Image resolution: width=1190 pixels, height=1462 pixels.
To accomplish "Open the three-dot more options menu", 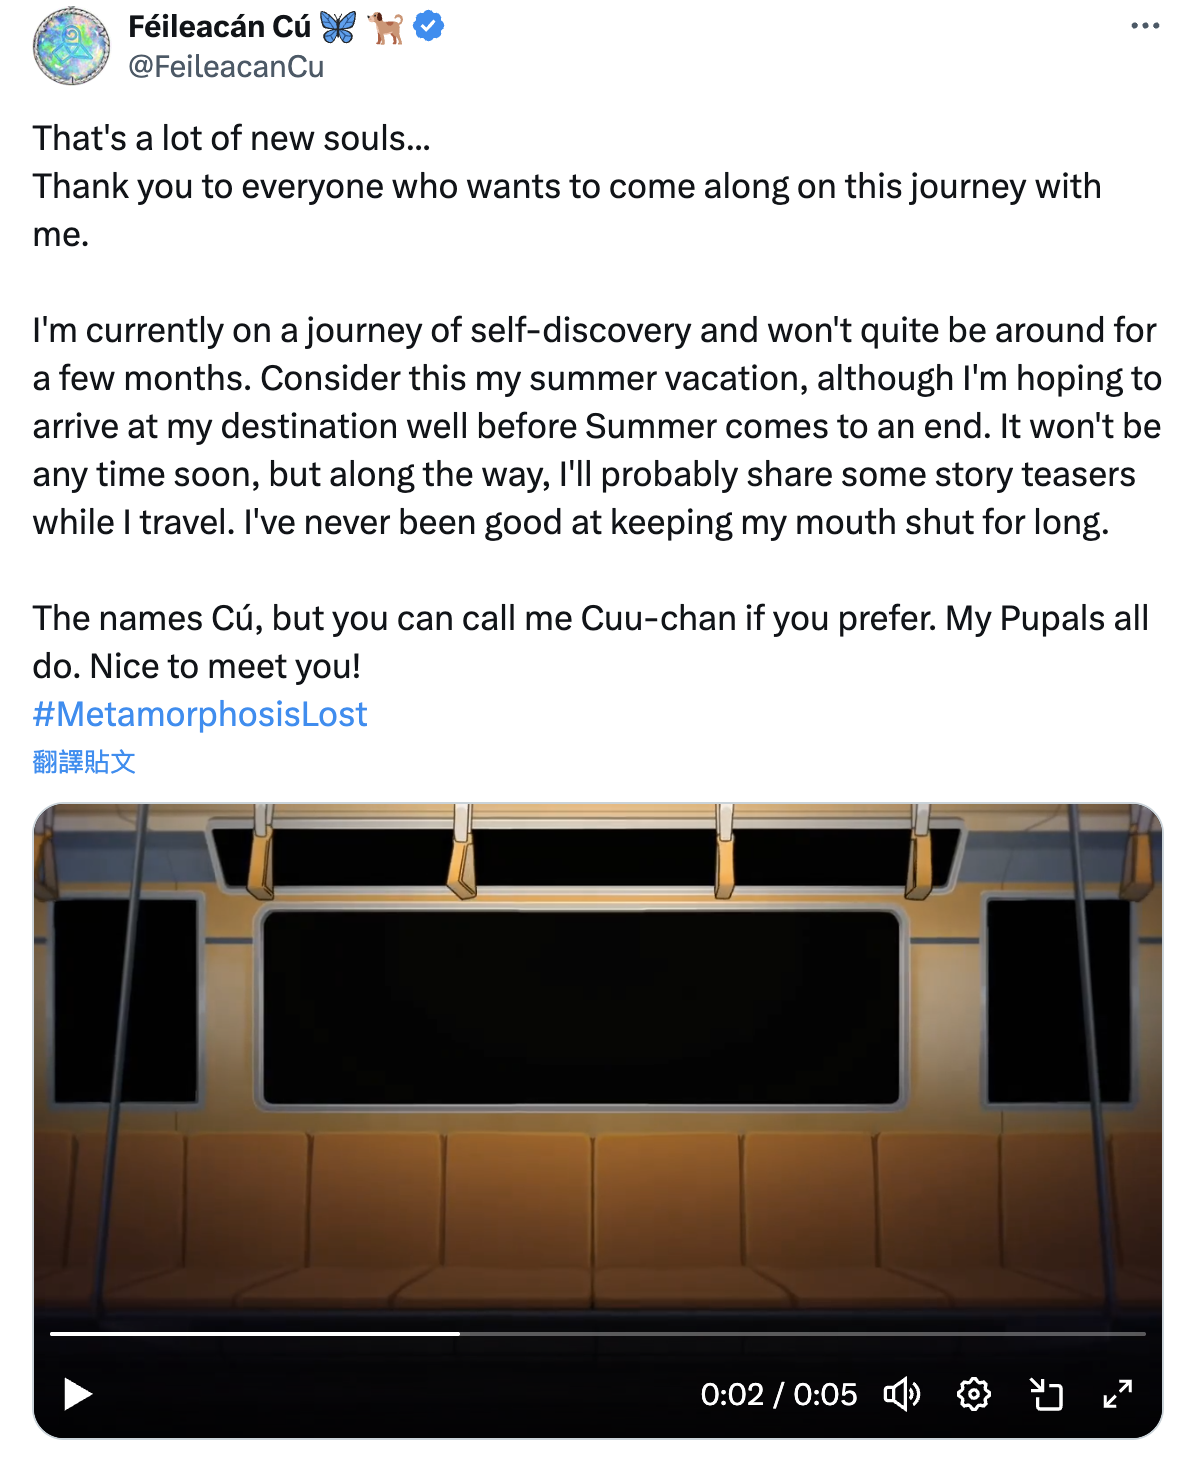I will tap(1145, 26).
